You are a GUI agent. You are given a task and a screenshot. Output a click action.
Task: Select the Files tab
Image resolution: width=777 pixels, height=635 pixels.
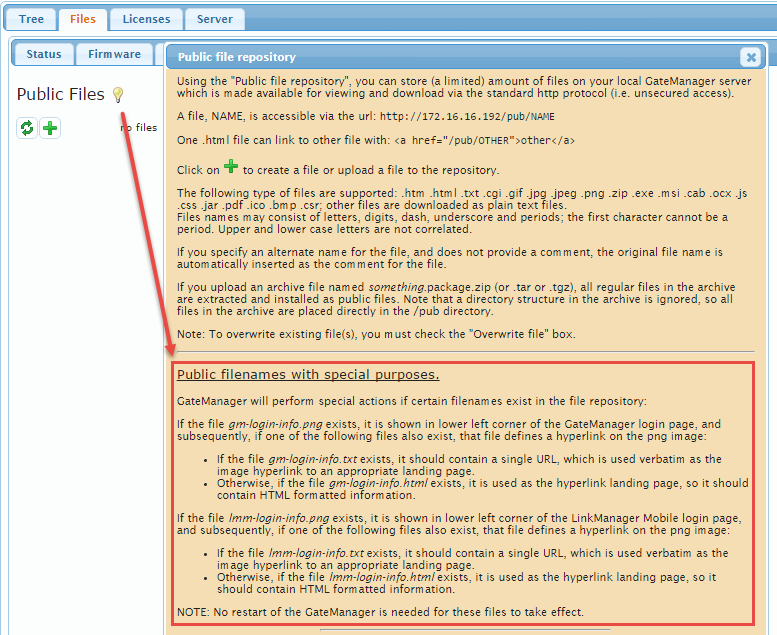tap(83, 19)
